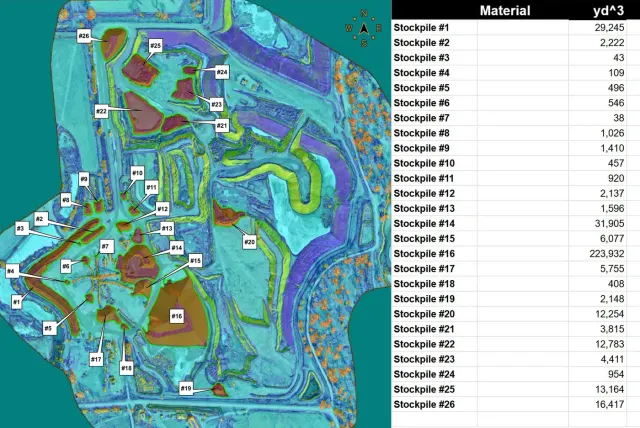
Task: Click the 223,932 volume value
Action: pyautogui.click(x=607, y=254)
